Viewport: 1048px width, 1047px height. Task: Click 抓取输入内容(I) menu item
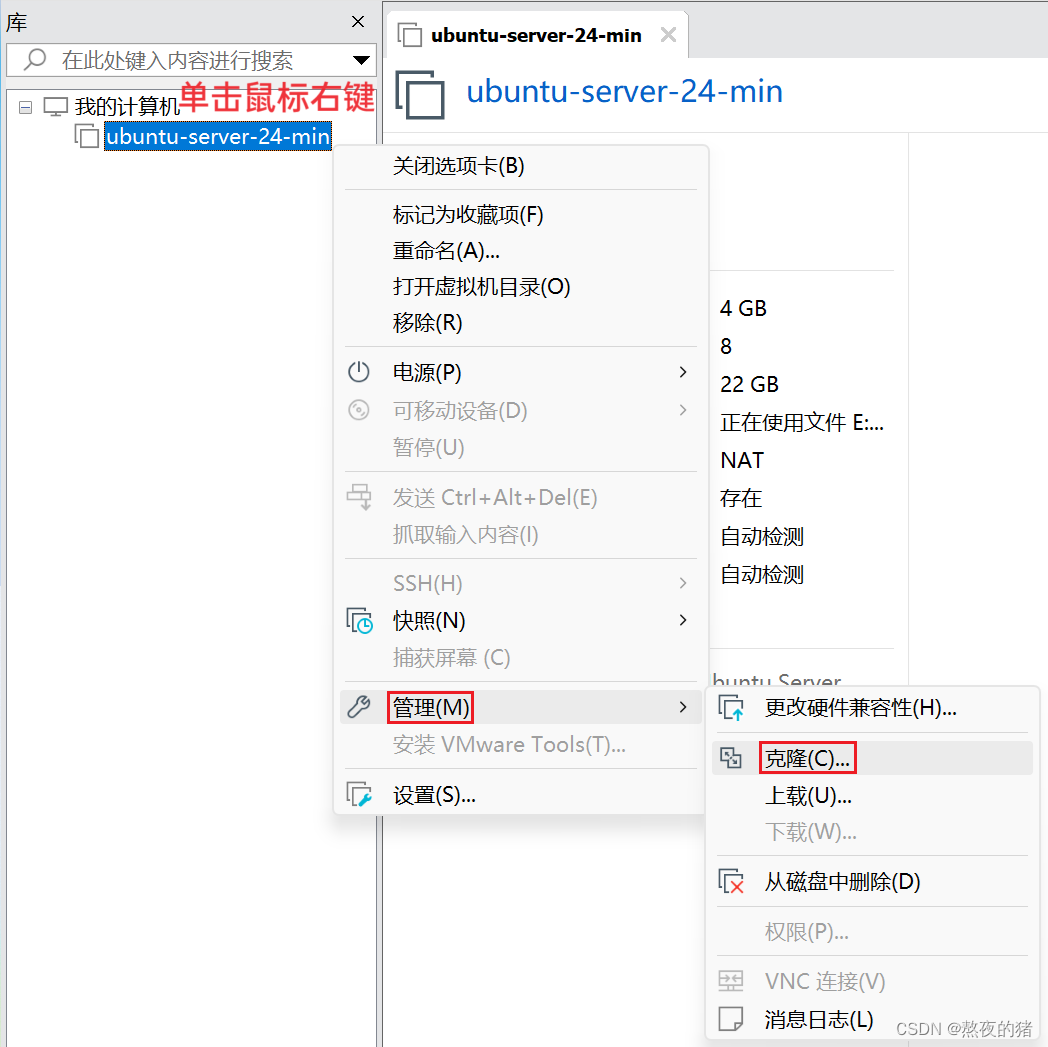point(521,535)
